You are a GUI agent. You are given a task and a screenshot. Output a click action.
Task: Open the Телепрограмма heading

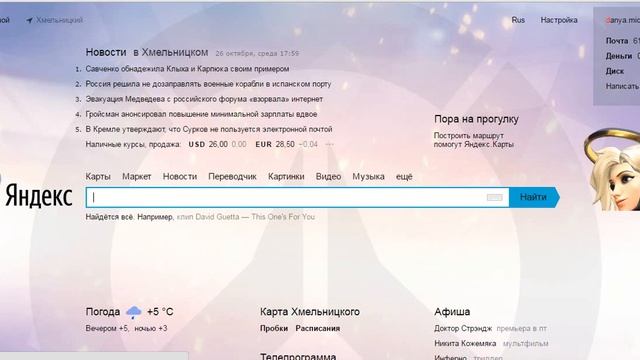pos(298,356)
